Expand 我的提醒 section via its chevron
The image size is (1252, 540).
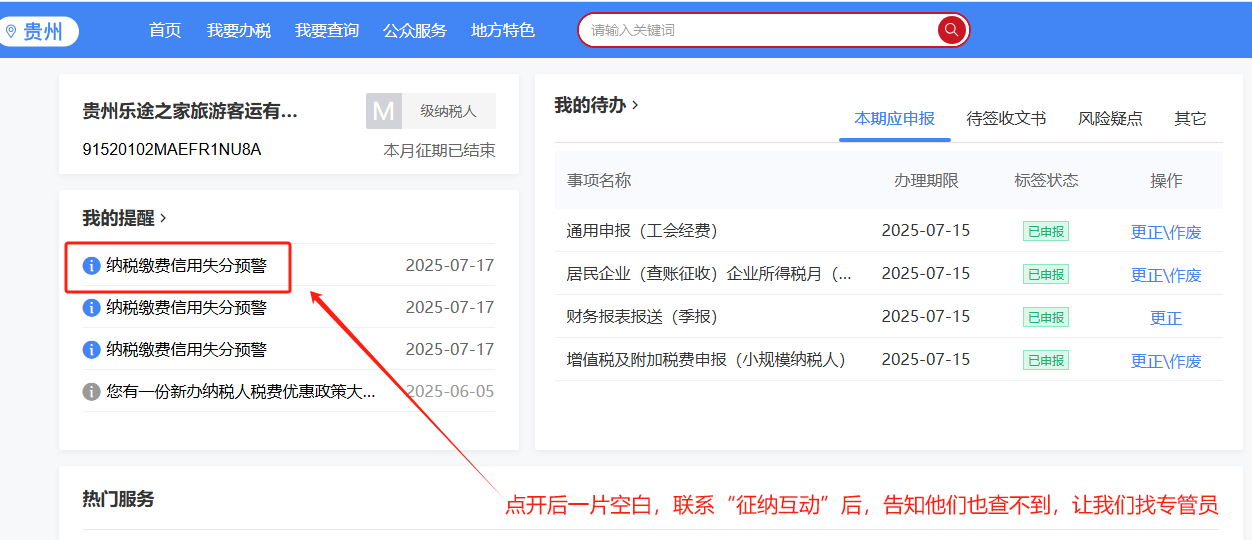point(163,218)
